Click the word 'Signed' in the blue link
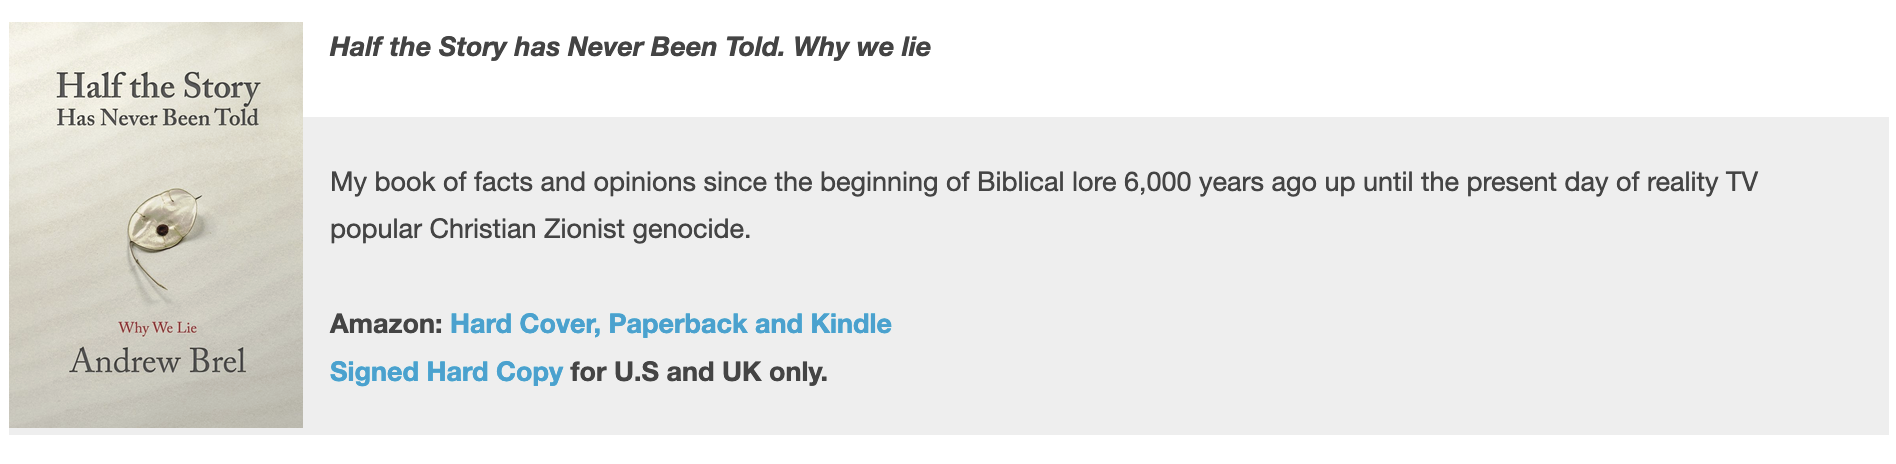 [374, 372]
